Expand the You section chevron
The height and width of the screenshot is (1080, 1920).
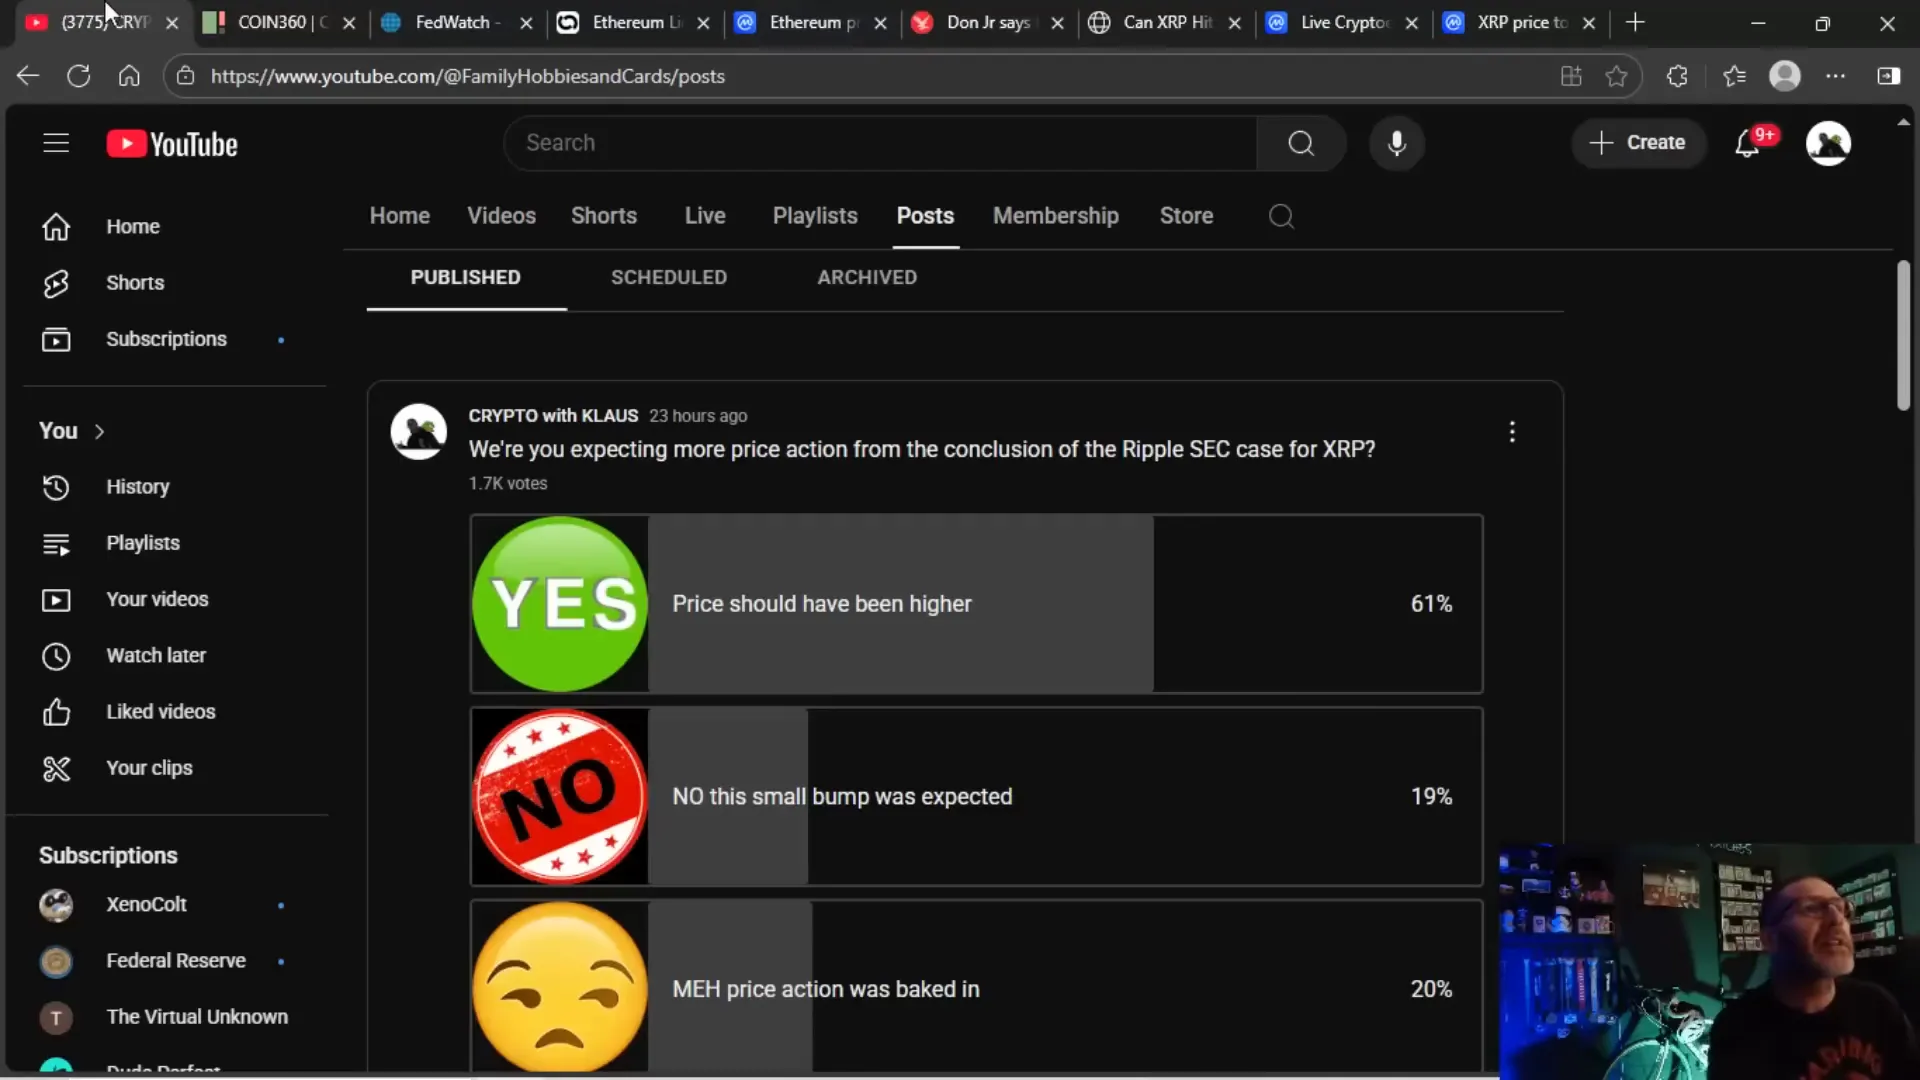[x=99, y=431]
